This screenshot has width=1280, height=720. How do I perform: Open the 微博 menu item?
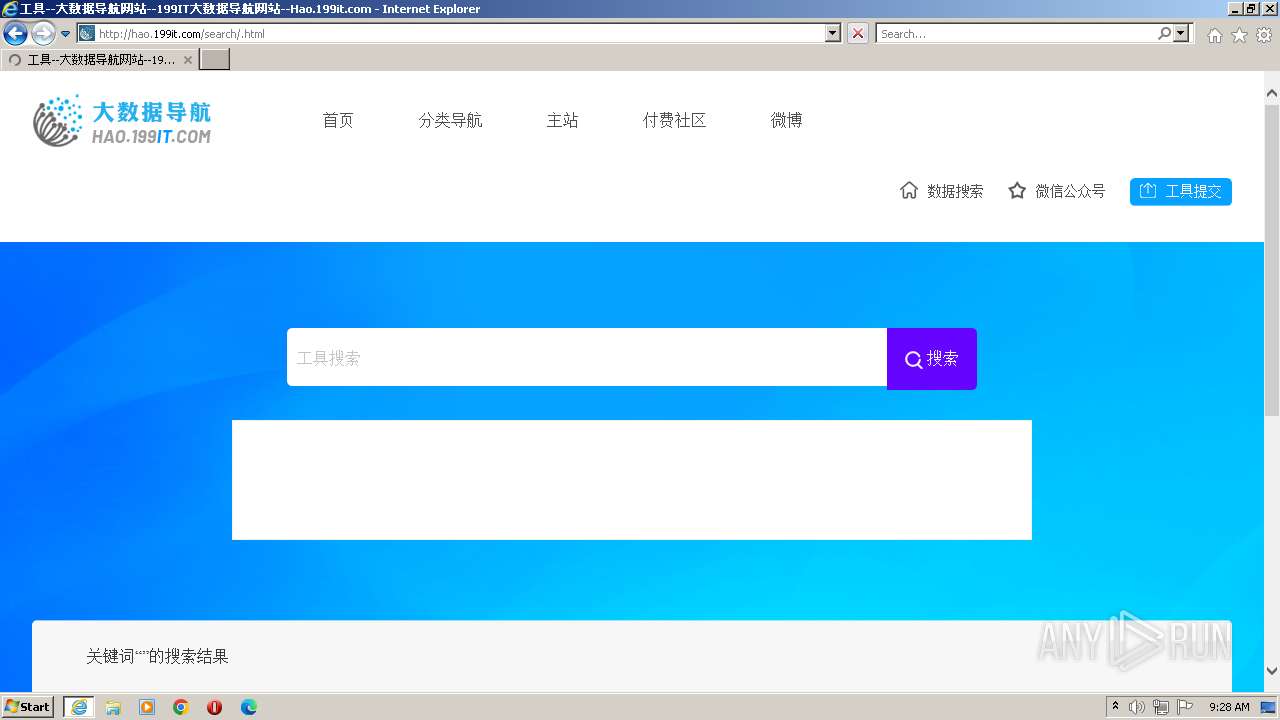point(786,120)
